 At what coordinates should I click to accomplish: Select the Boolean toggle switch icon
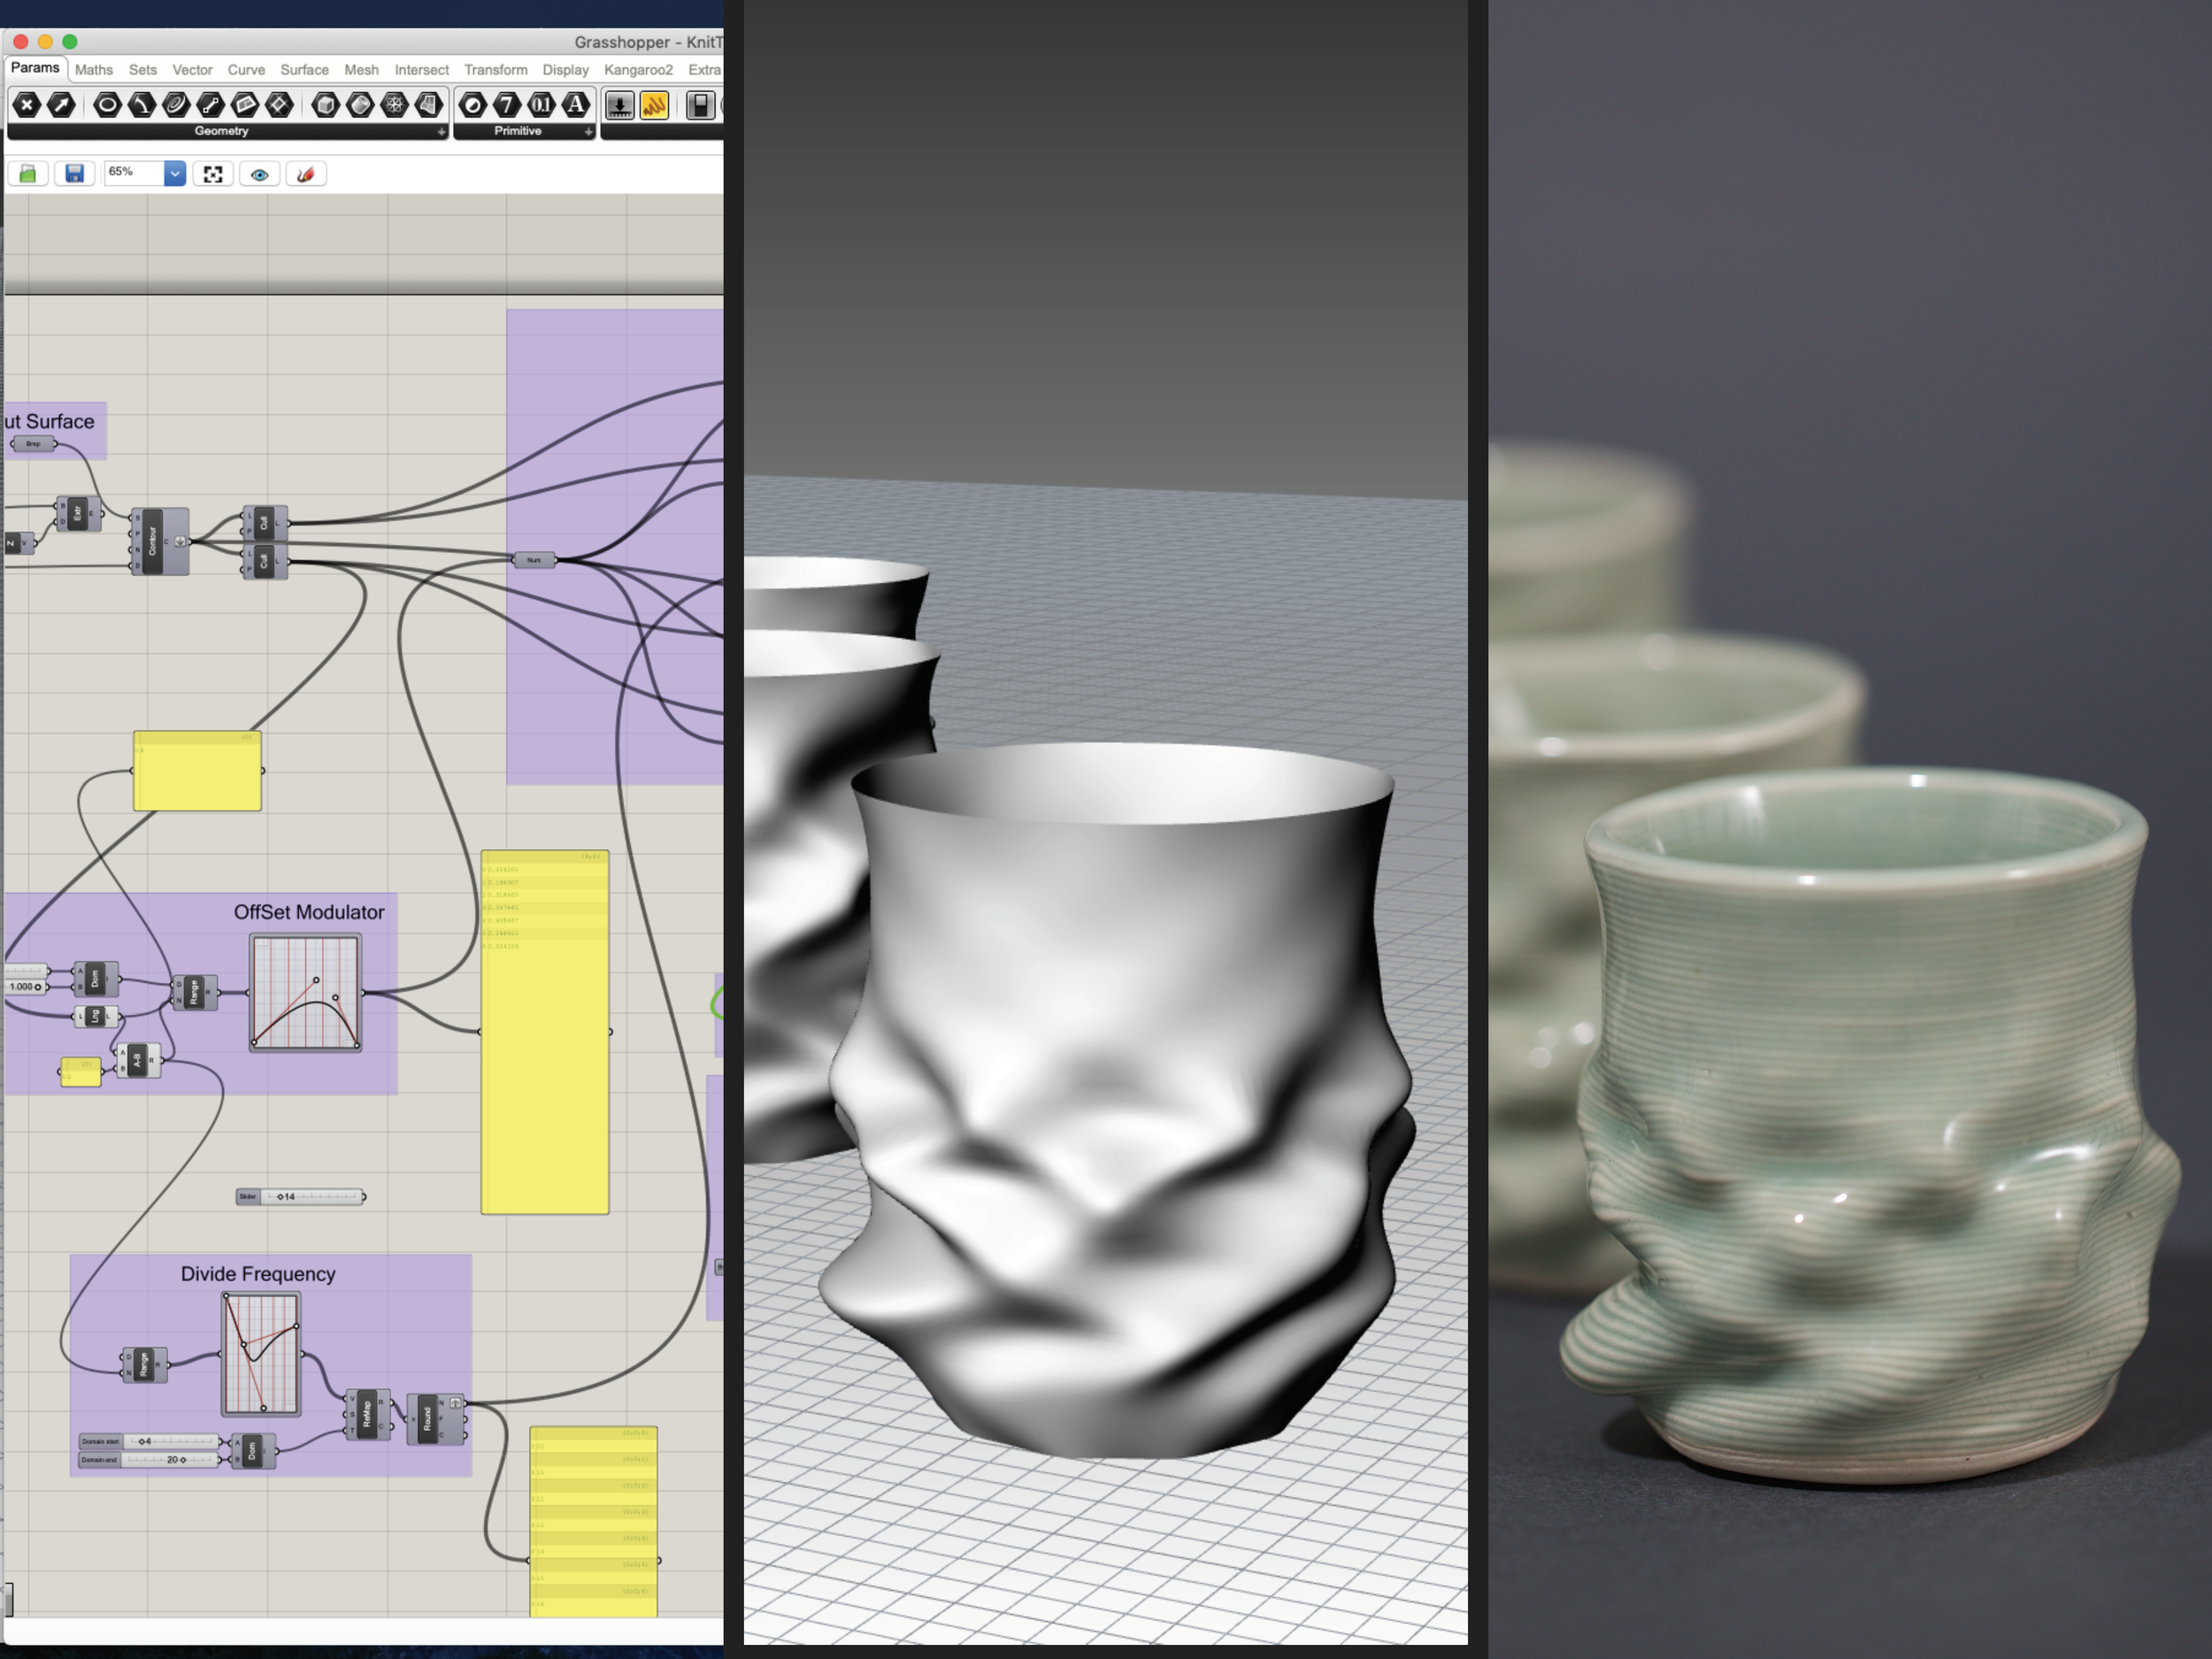point(700,105)
